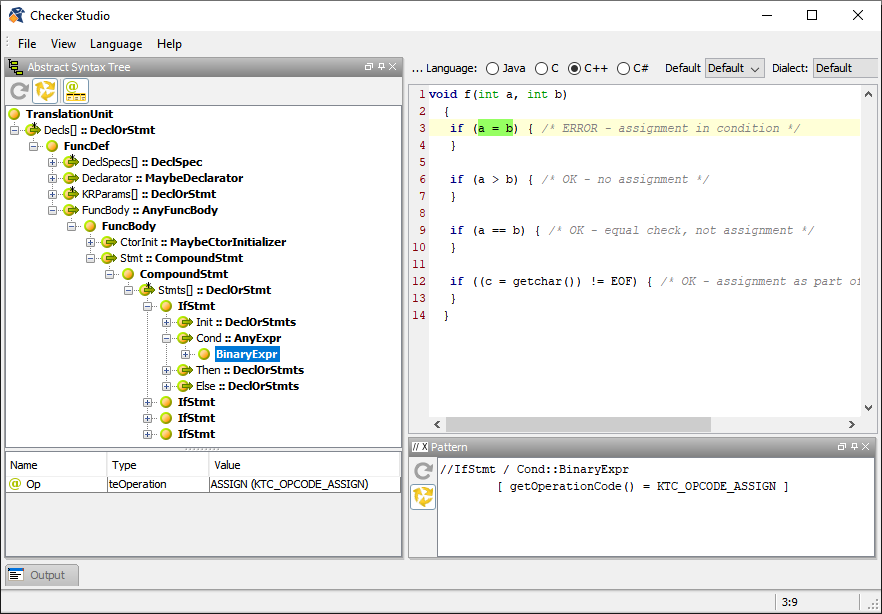Switch to the Output tab

click(42, 575)
